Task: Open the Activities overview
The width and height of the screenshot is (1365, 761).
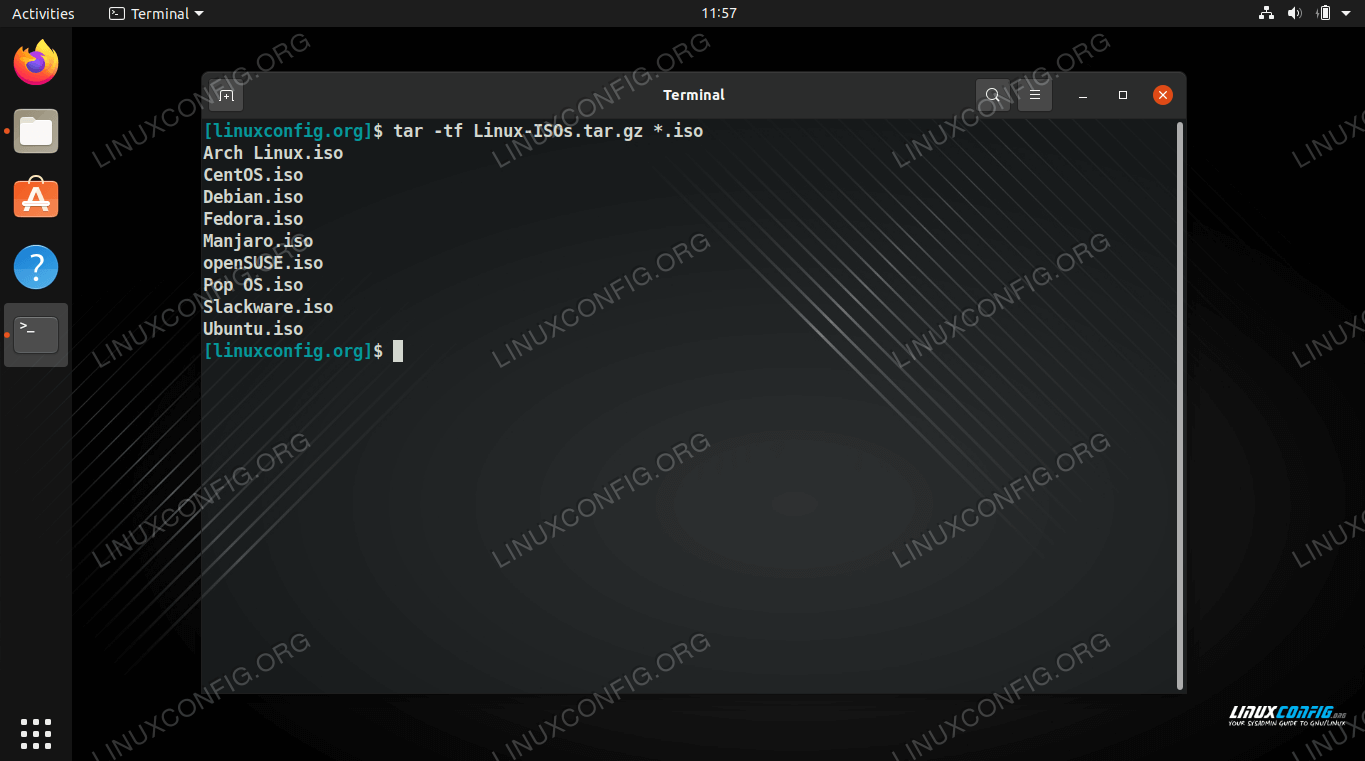Action: (x=43, y=13)
